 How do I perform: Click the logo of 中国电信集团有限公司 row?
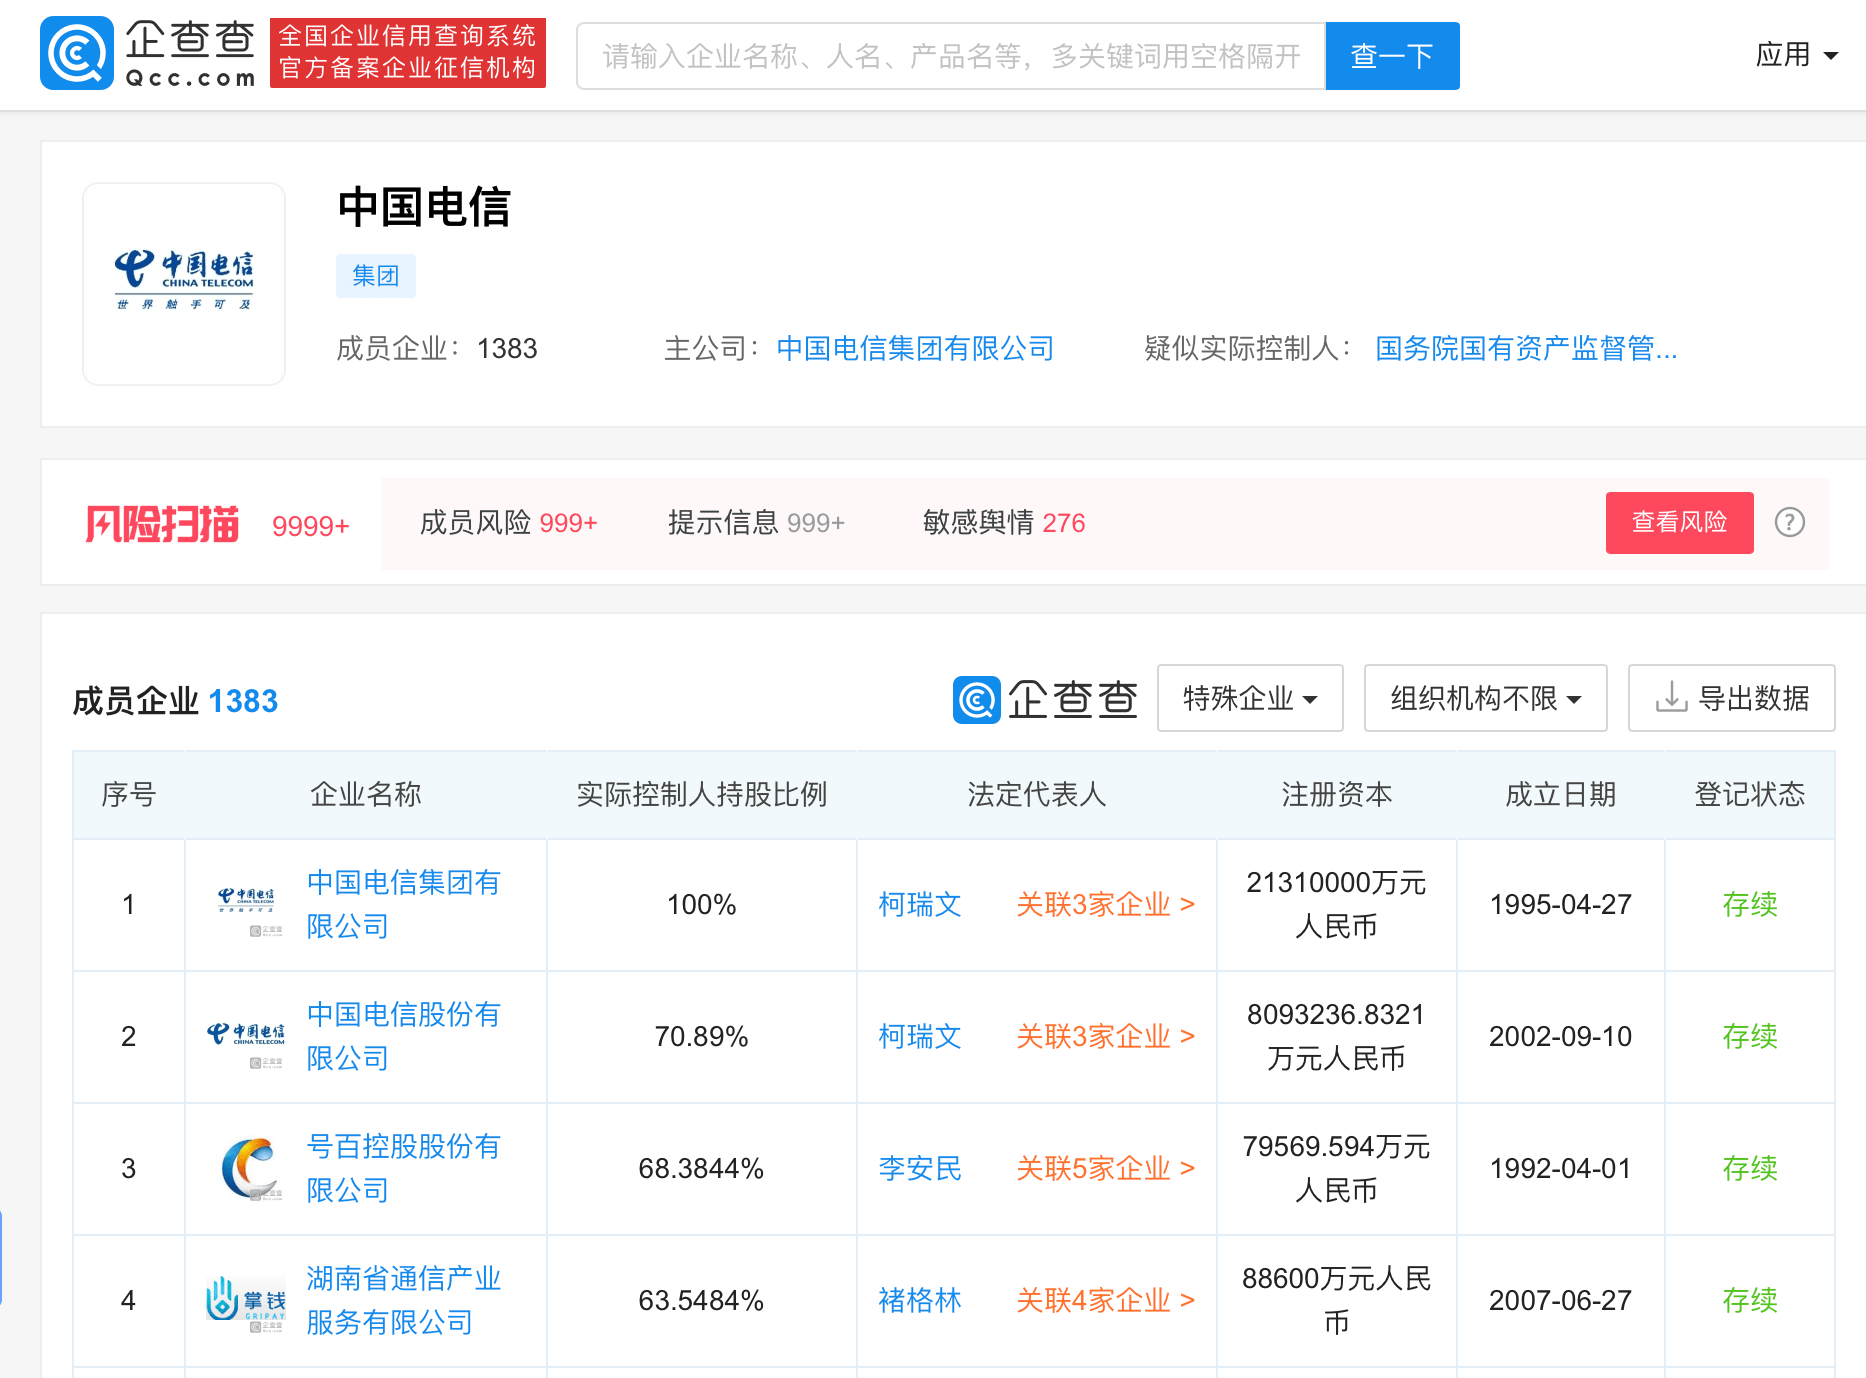click(247, 905)
